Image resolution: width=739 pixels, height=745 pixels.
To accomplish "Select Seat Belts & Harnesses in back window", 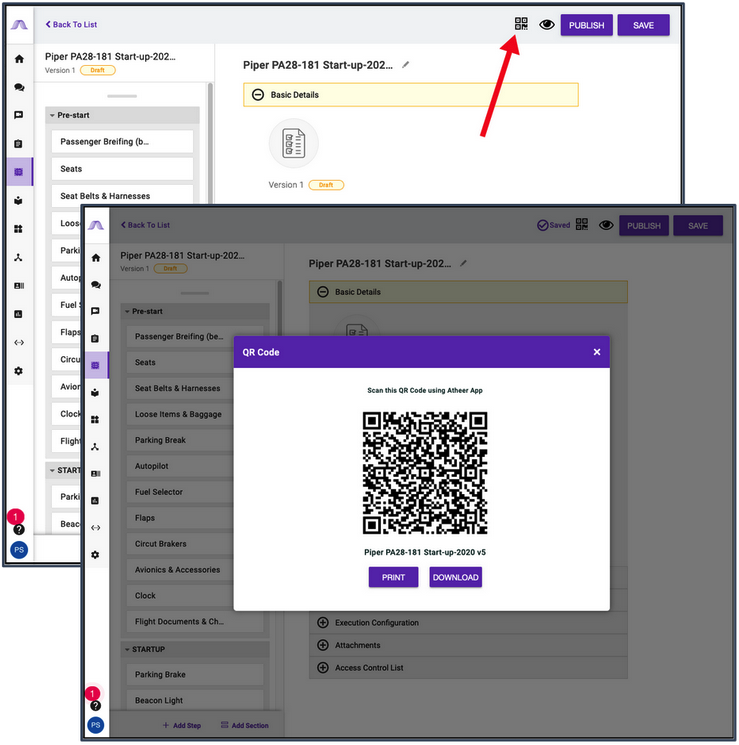I will pyautogui.click(x=122, y=196).
